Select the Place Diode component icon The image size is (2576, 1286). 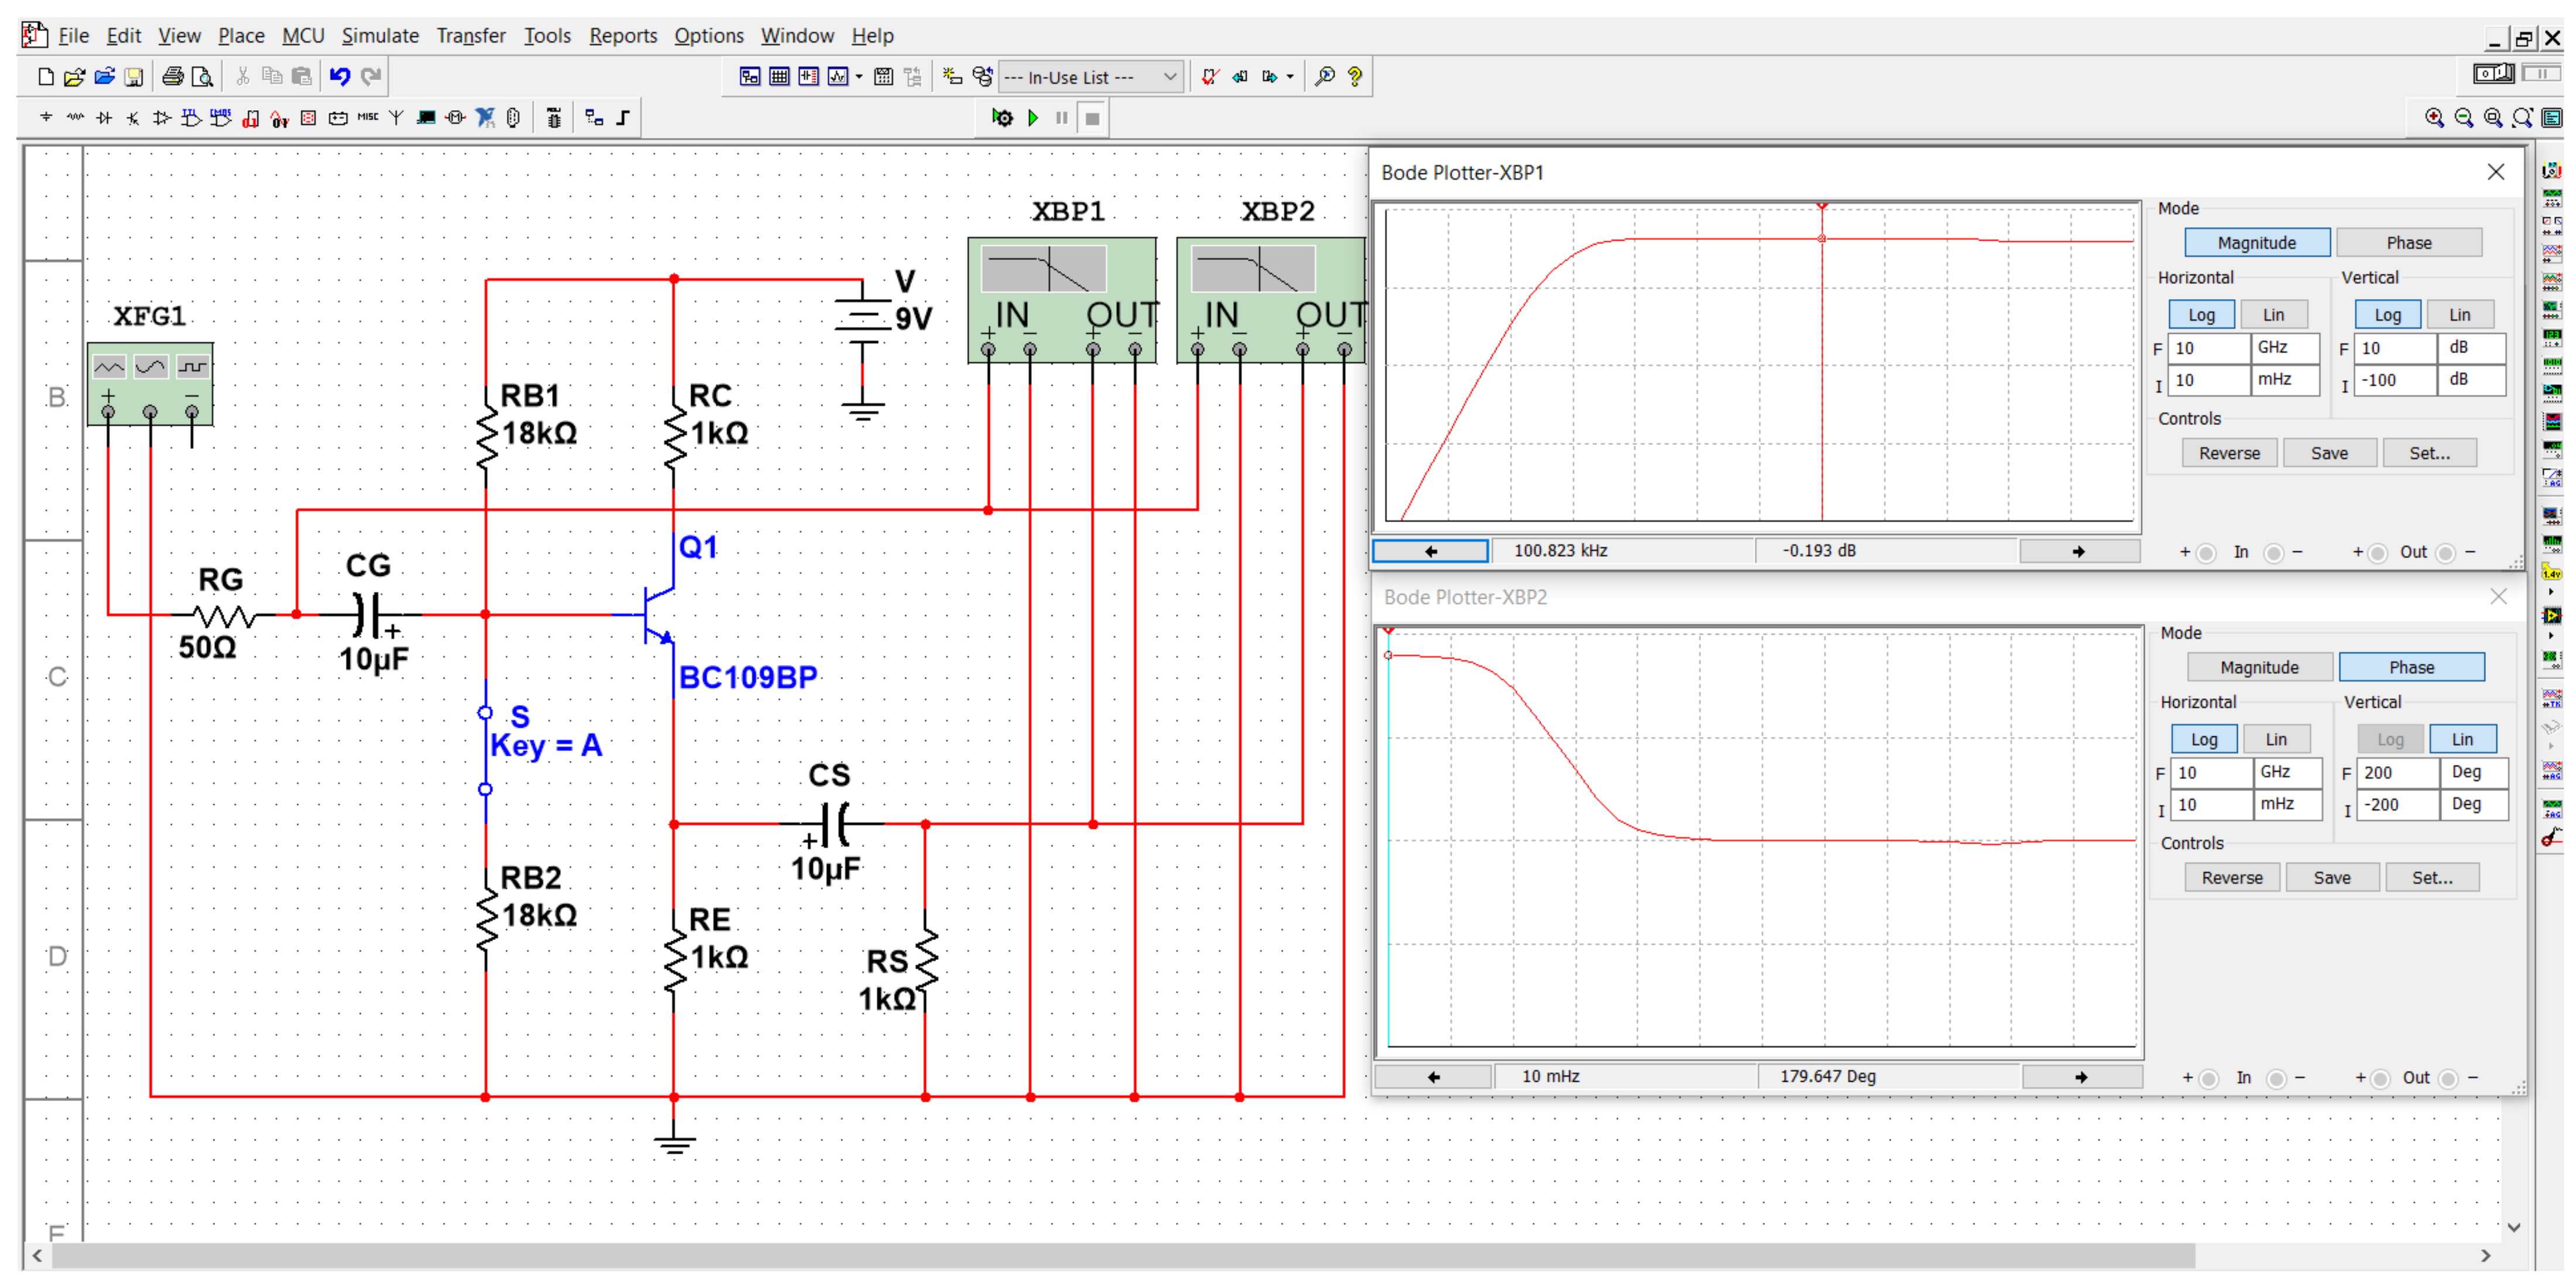[104, 118]
